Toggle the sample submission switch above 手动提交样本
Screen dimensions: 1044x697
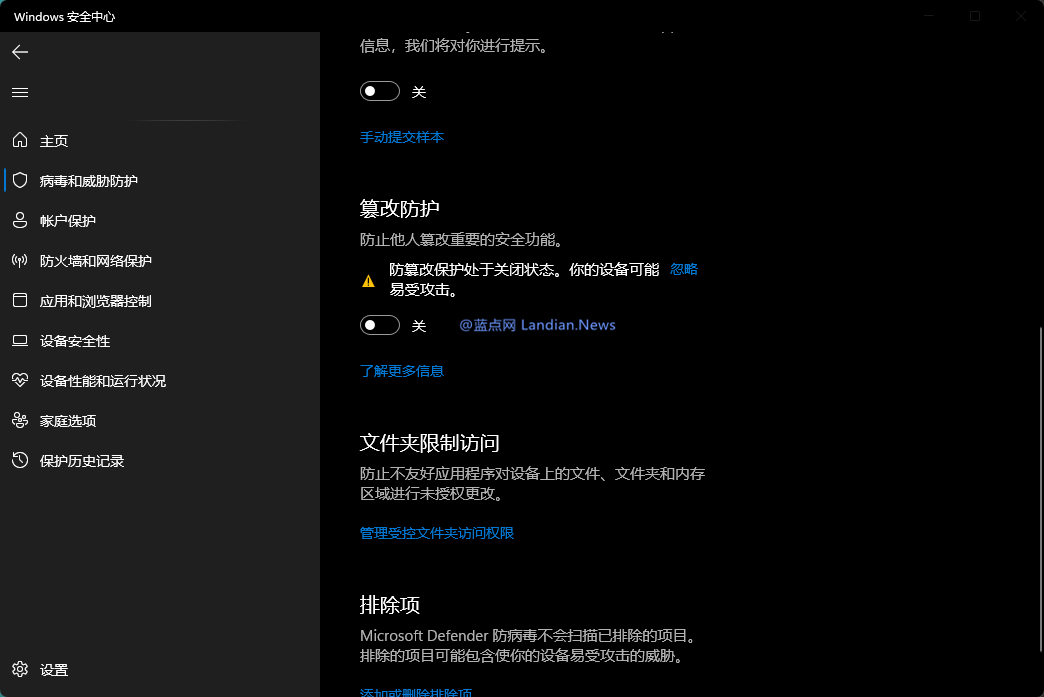pos(380,91)
